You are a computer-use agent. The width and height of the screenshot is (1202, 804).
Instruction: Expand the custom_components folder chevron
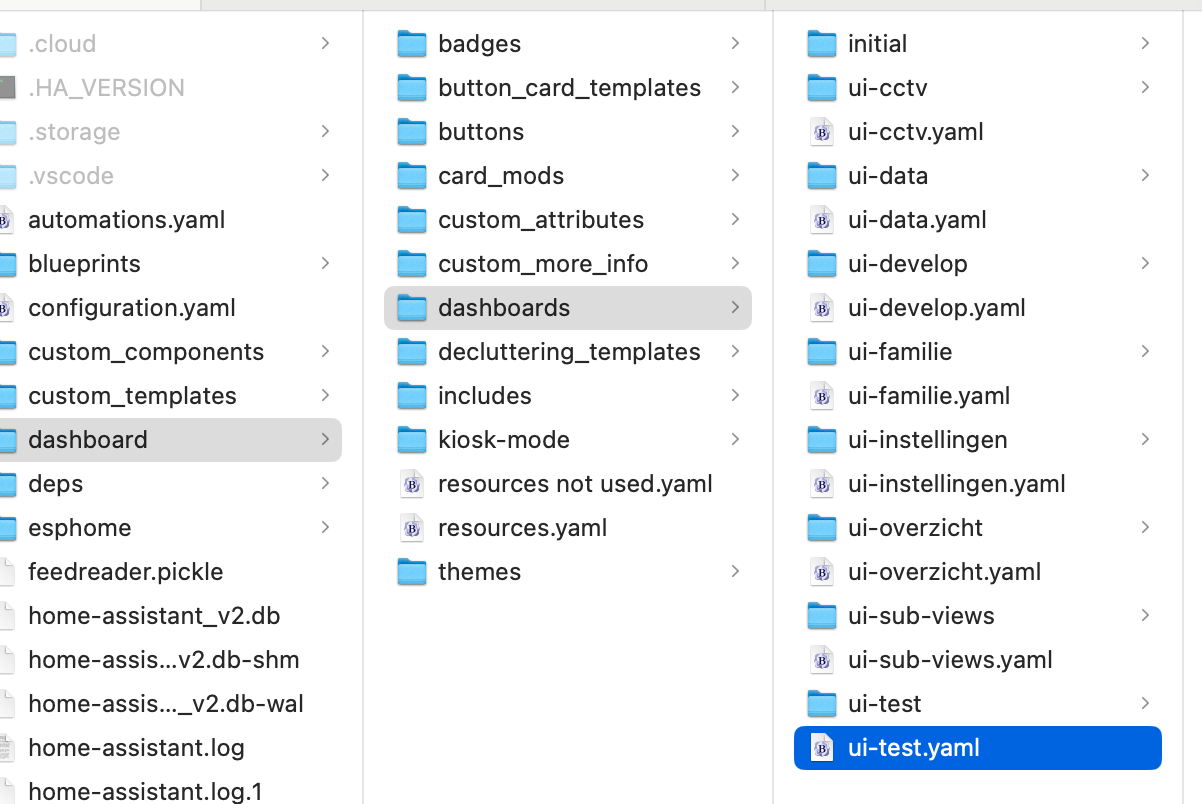pyautogui.click(x=325, y=351)
